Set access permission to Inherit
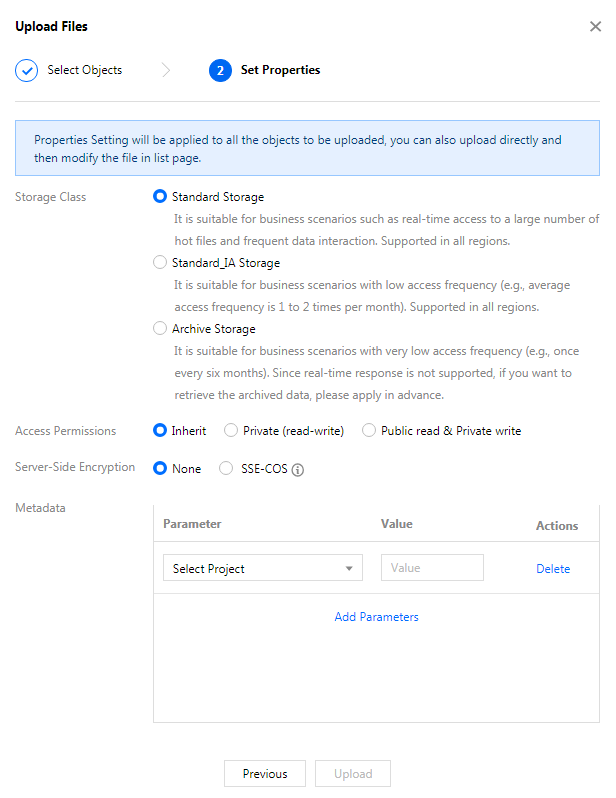 click(x=160, y=431)
